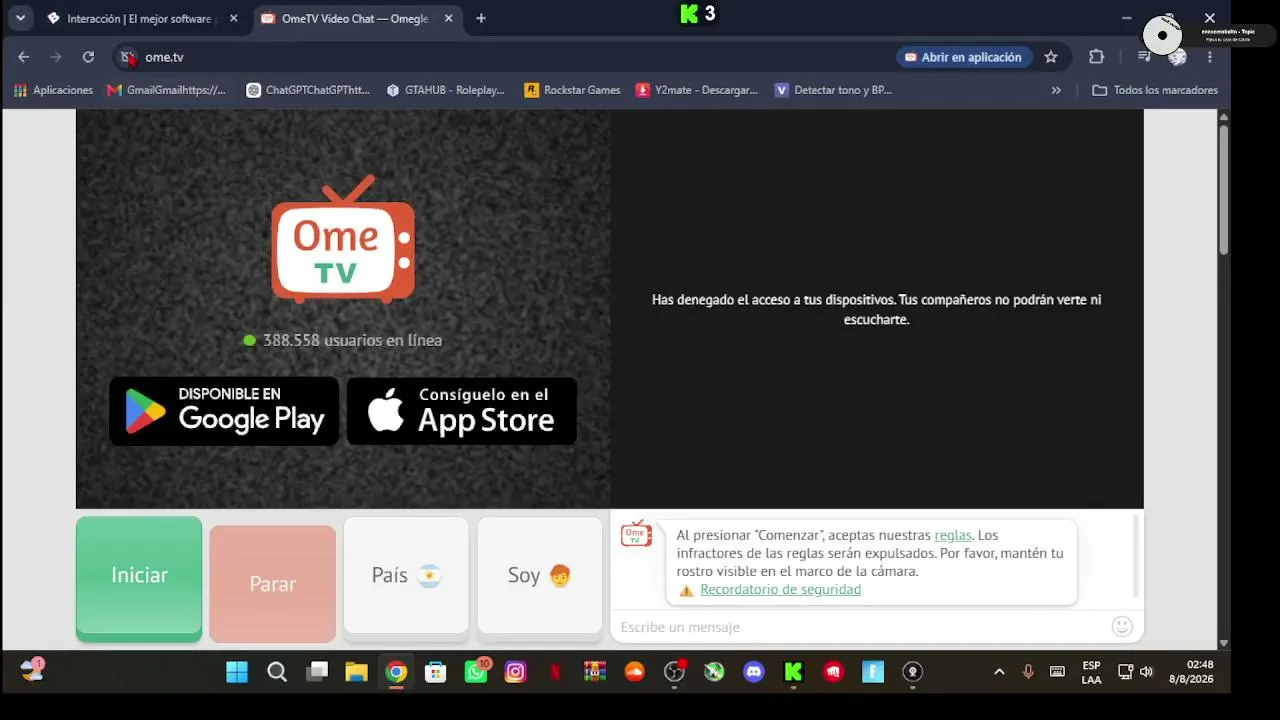The width and height of the screenshot is (1280, 720).
Task: Open the ChatGPT bookmark
Action: coord(308,90)
